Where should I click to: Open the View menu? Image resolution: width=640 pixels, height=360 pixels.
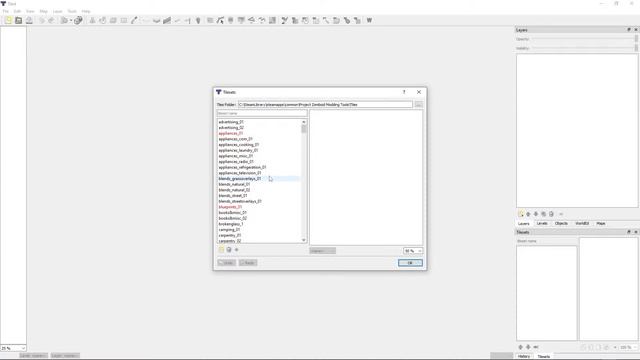[30, 11]
